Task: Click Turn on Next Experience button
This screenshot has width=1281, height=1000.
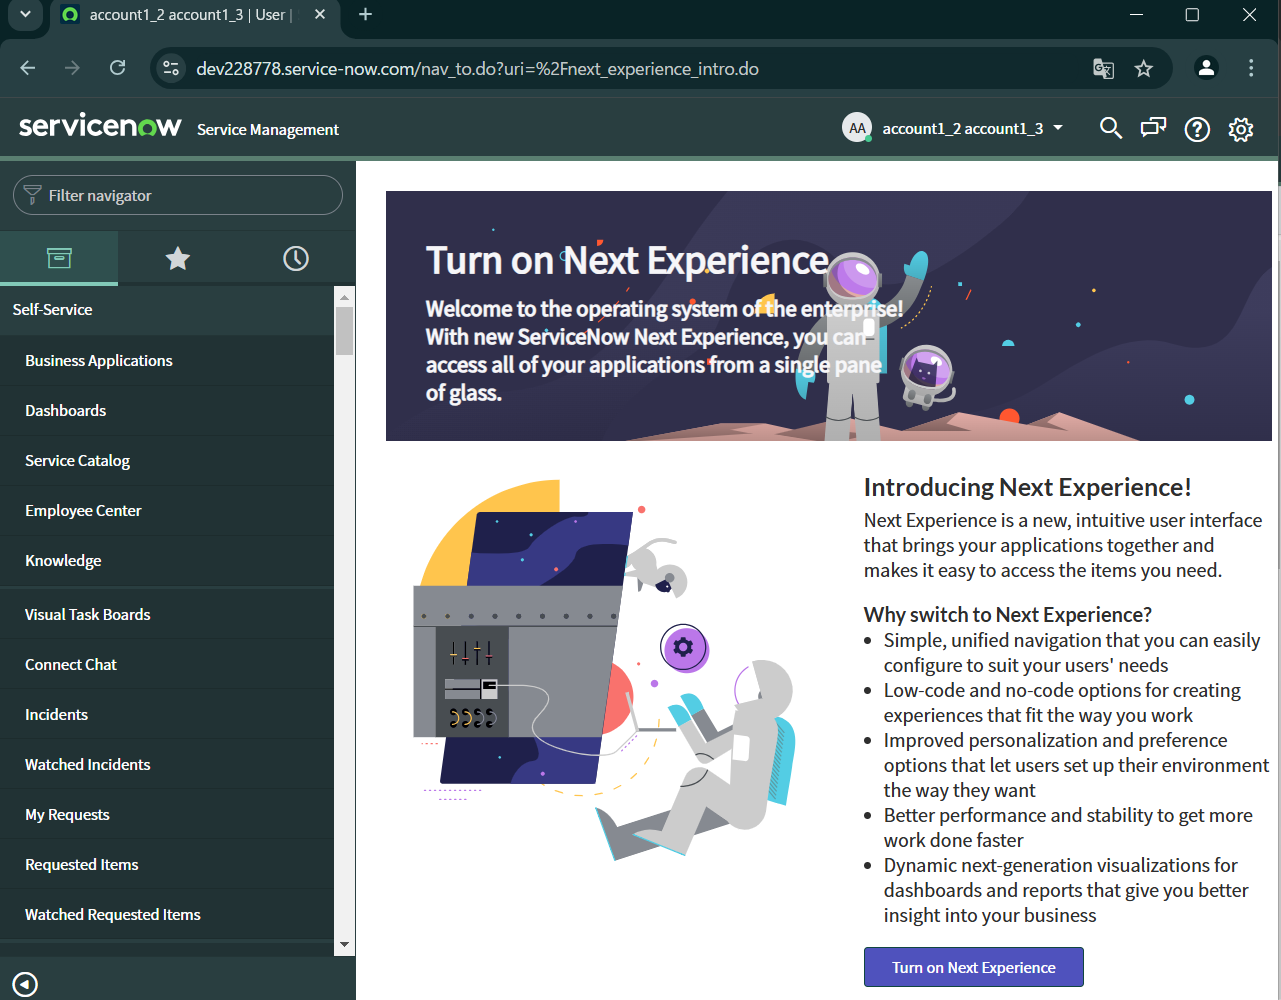Action: pos(973,967)
